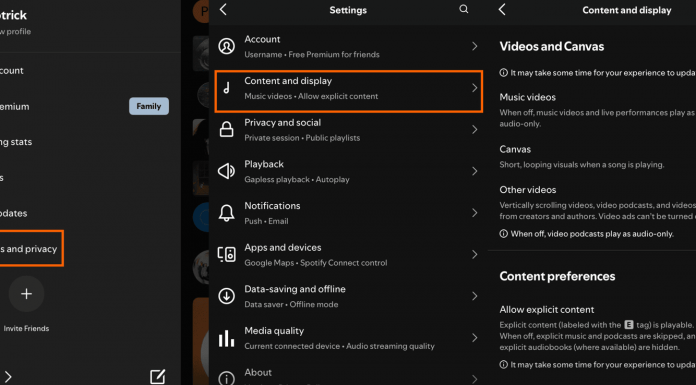The width and height of the screenshot is (696, 385).
Task: Expand the Notifications row chevron
Action: click(x=475, y=213)
